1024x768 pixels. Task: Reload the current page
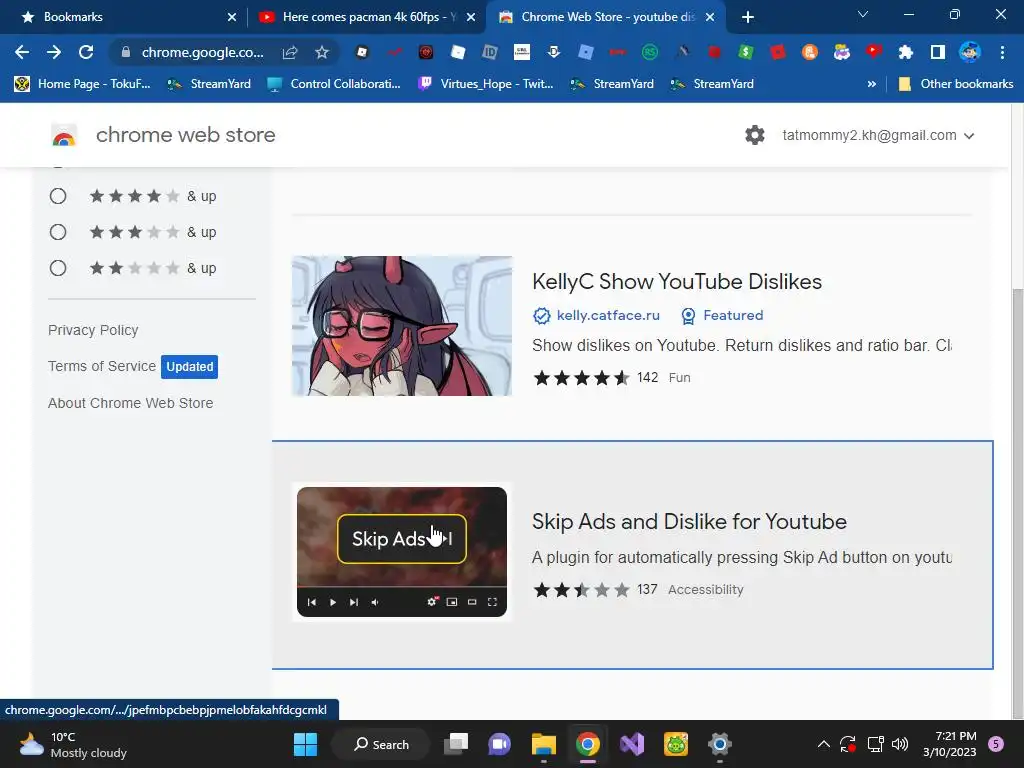click(x=86, y=52)
